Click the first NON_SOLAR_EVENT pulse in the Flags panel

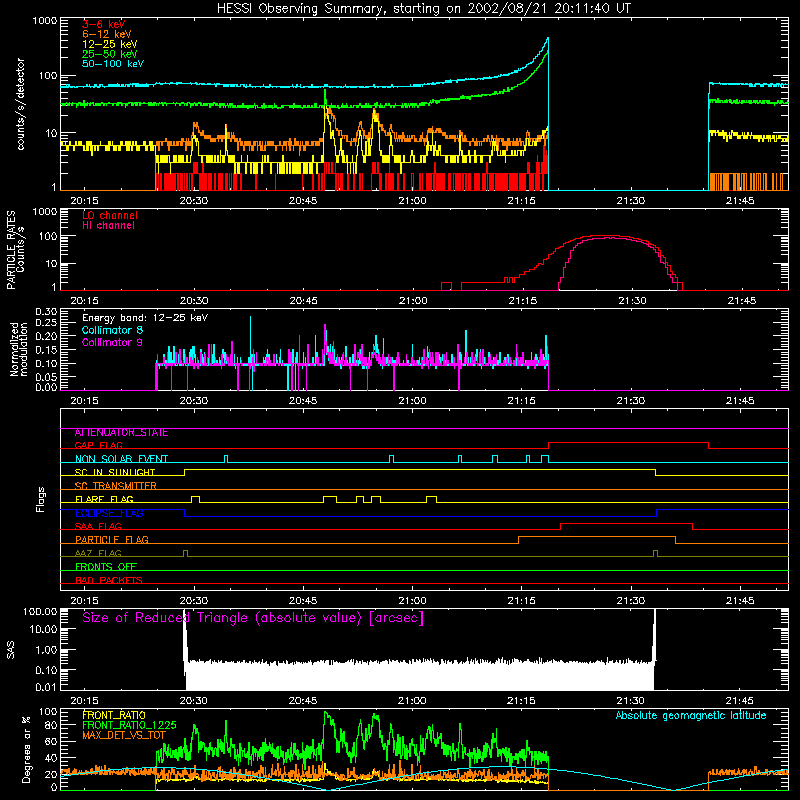(226, 459)
